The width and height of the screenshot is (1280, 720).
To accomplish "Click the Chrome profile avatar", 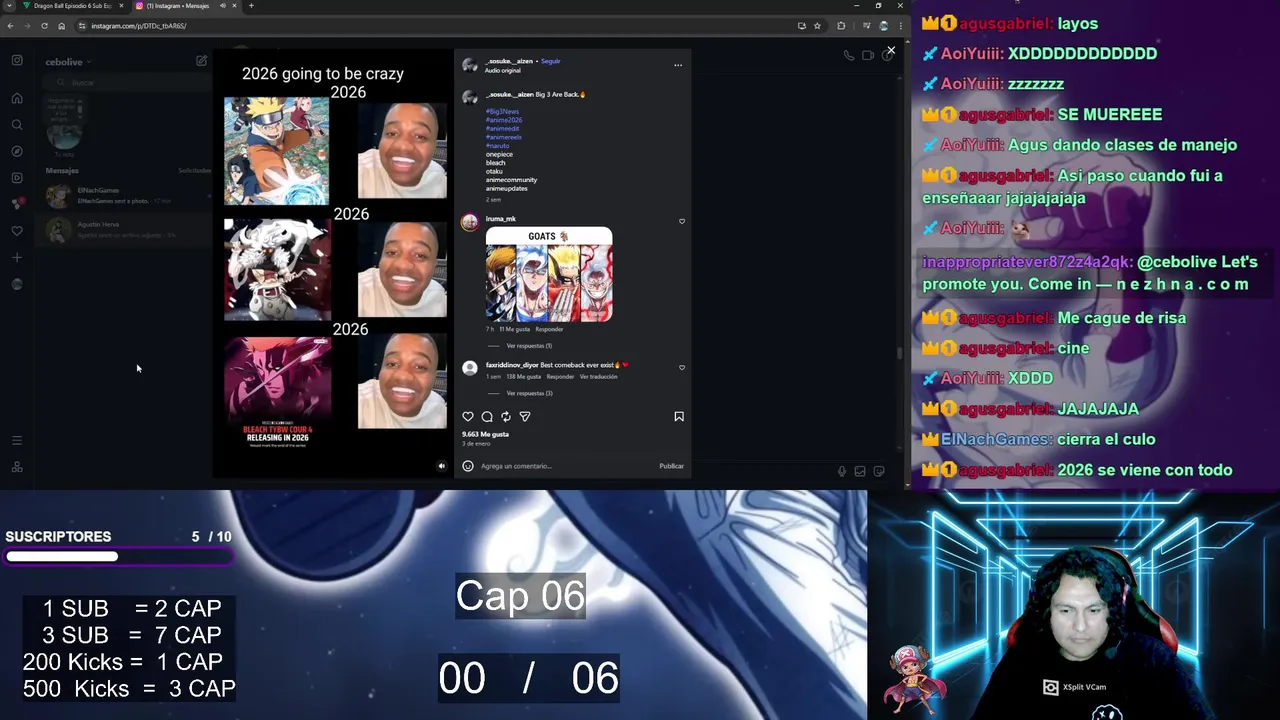I will (x=883, y=26).
